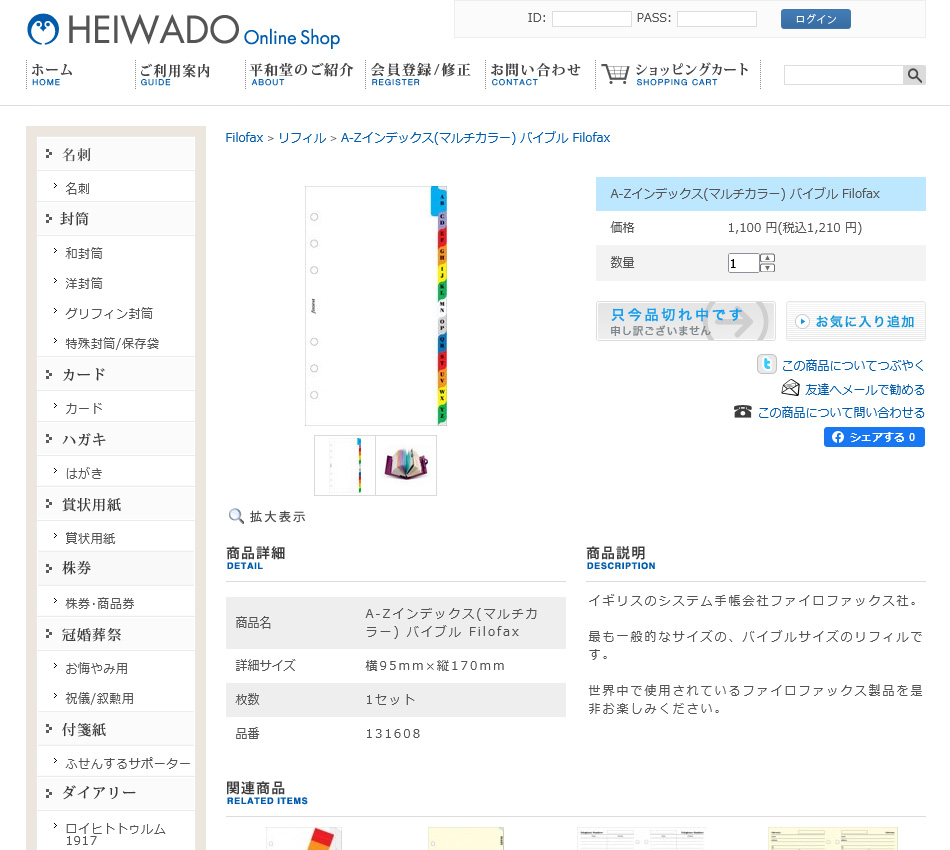Open the 会員登録/修正 REGISTER menu

pos(420,75)
